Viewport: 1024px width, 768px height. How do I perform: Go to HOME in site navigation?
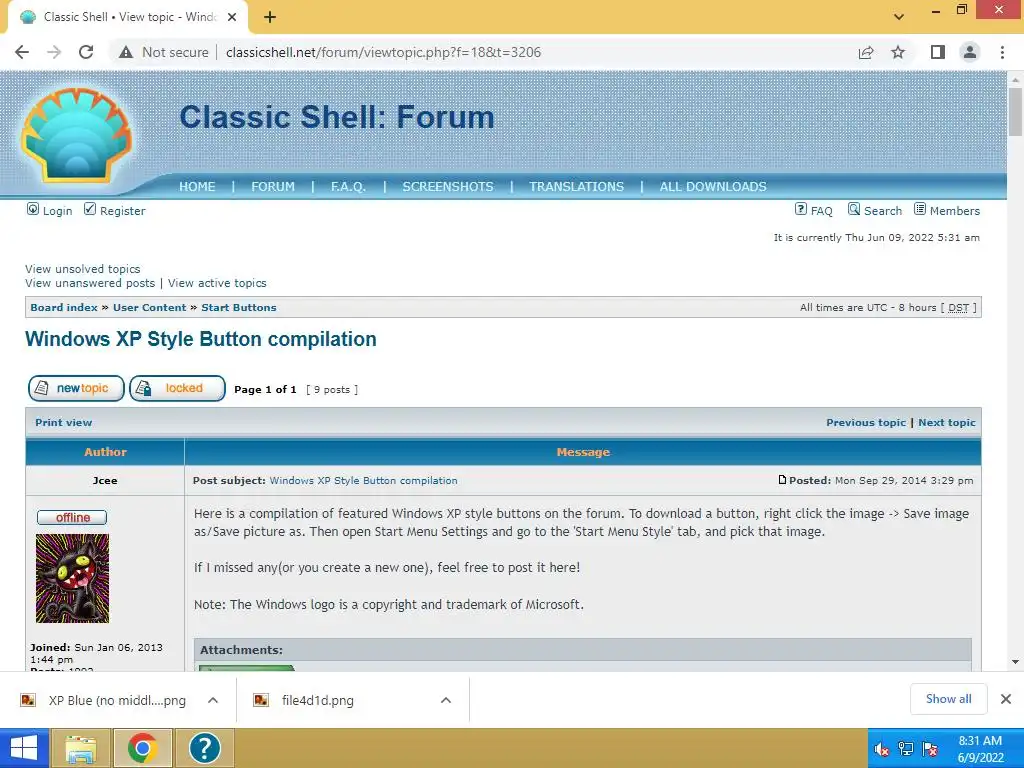tap(197, 187)
